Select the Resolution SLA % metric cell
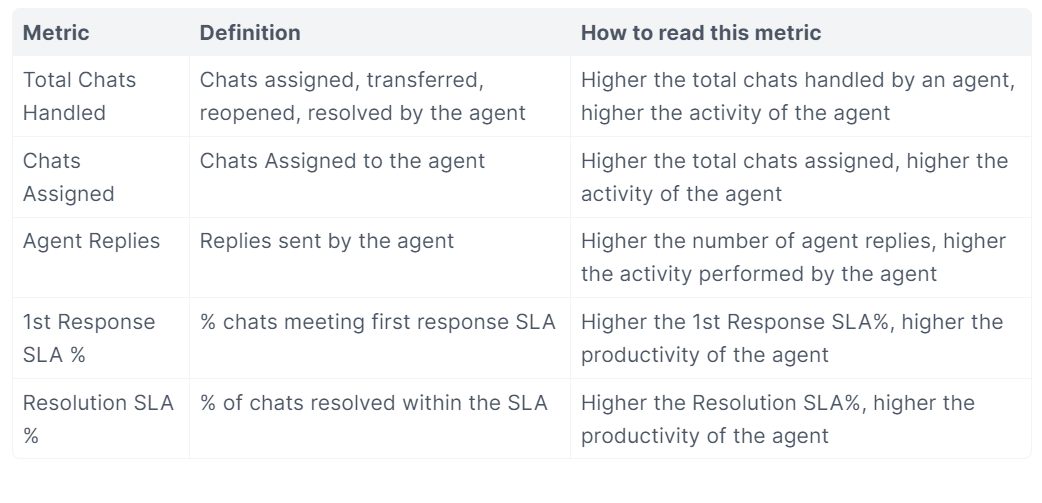The width and height of the screenshot is (1042, 503). (x=98, y=419)
